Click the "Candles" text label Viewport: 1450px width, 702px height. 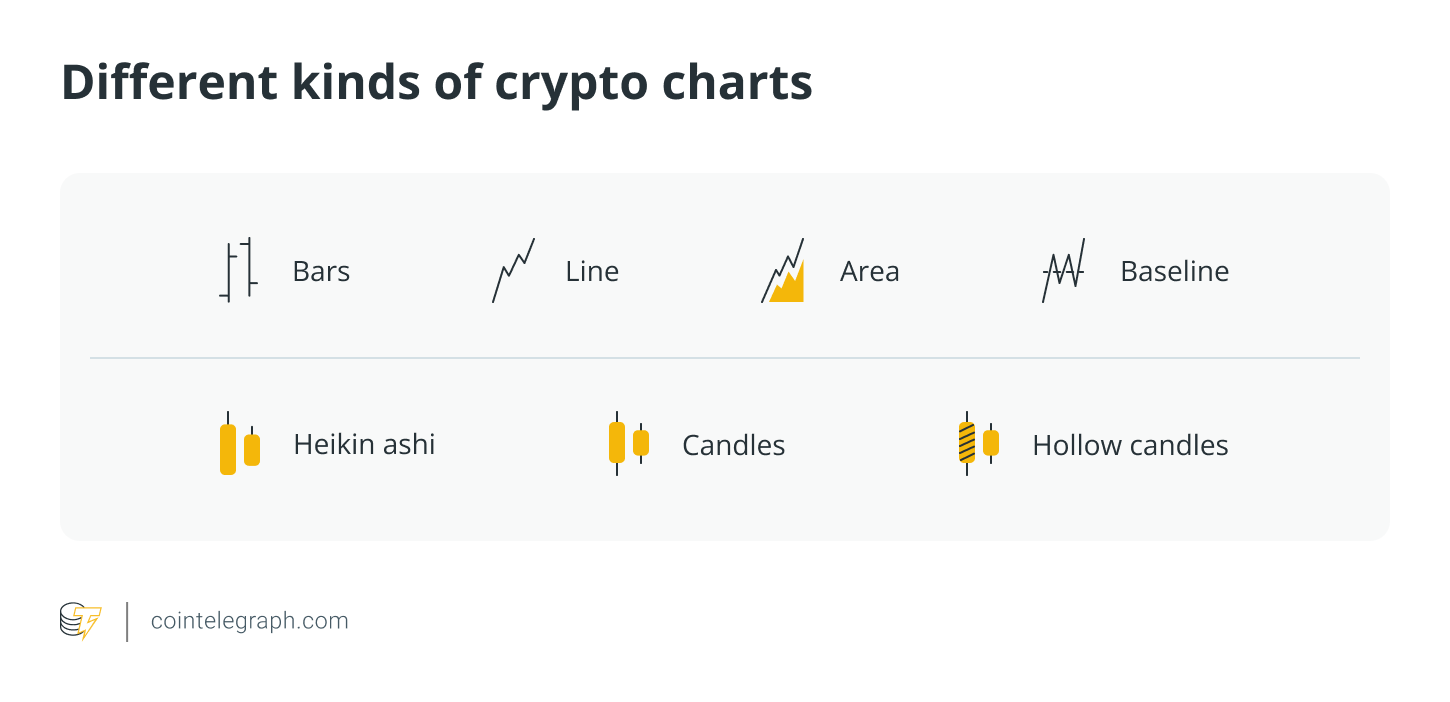733,446
